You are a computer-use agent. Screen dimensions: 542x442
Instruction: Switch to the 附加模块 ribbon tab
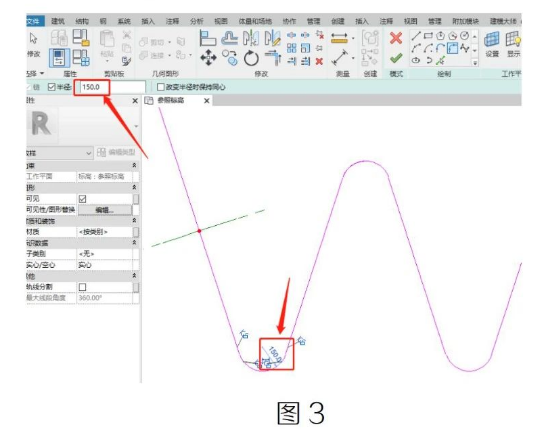click(x=466, y=21)
